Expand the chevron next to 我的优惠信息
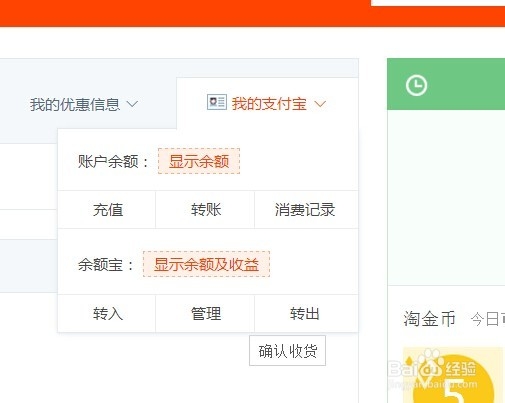Image resolution: width=505 pixels, height=403 pixels. tap(132, 104)
